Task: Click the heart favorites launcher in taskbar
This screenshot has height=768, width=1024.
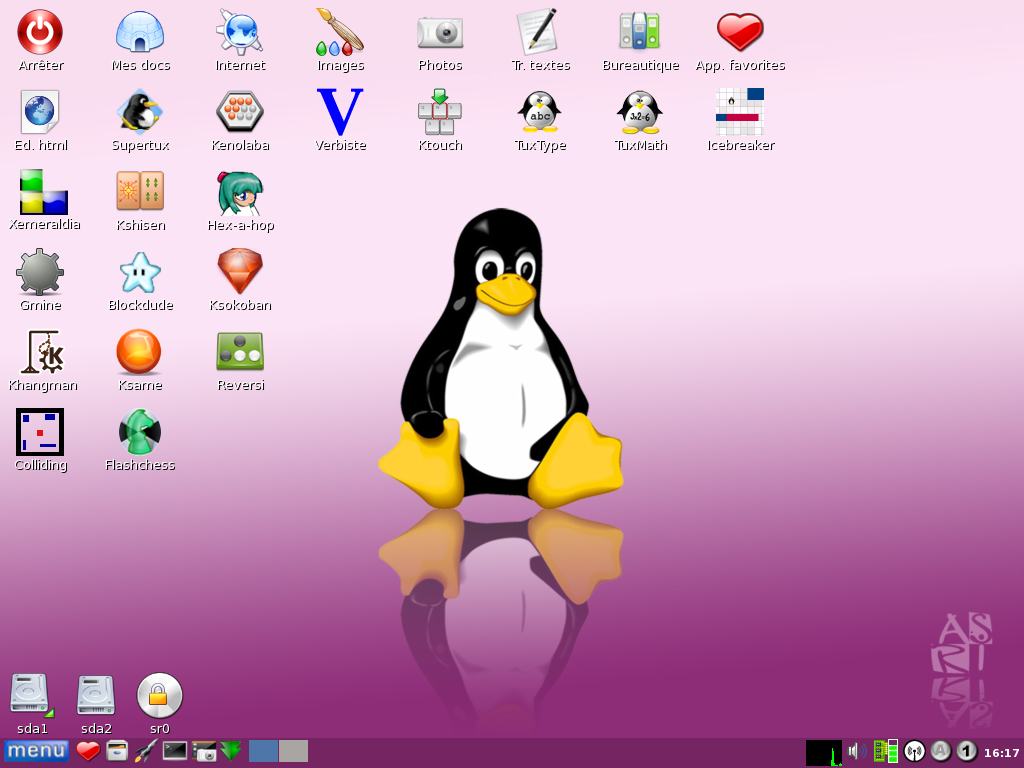Action: (x=88, y=751)
